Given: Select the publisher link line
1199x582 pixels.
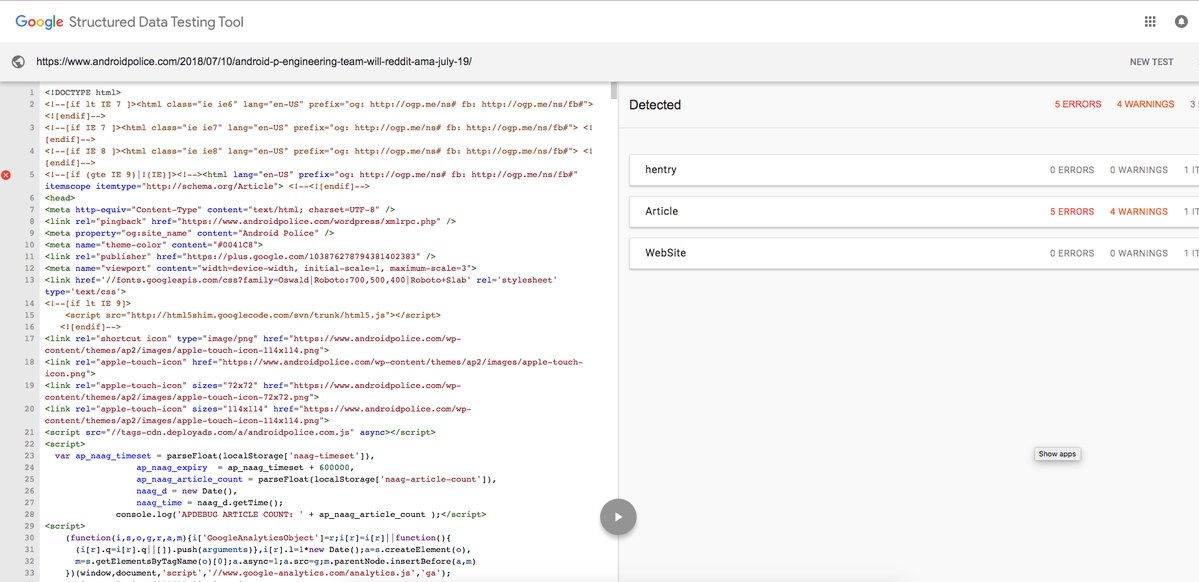Looking at the screenshot, I should [x=241, y=257].
